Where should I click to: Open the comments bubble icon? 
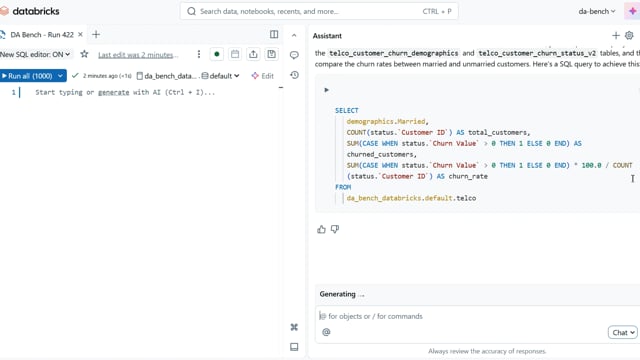coord(294,55)
